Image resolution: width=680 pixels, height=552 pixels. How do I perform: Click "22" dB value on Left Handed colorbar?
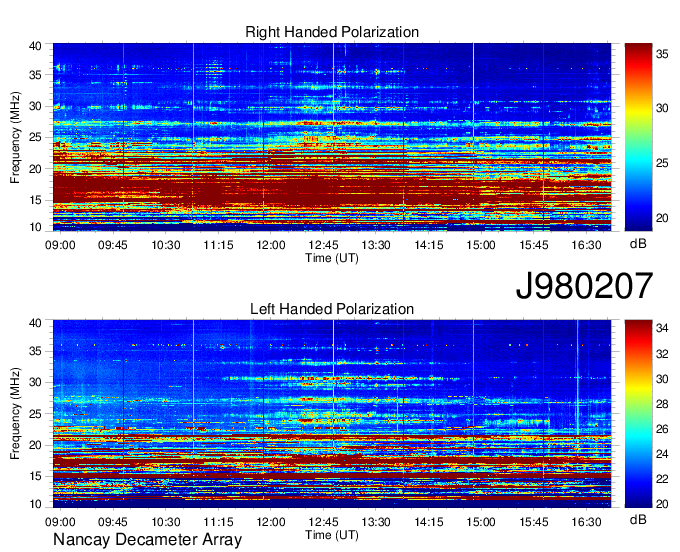[662, 479]
